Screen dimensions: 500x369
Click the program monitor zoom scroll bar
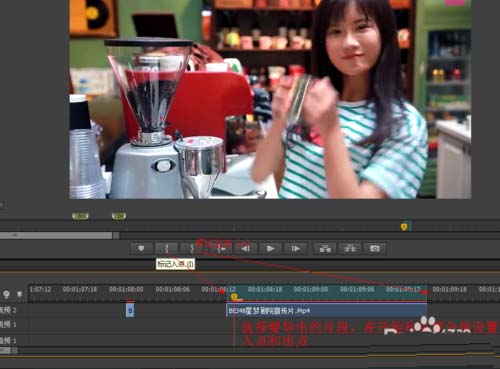pos(56,235)
